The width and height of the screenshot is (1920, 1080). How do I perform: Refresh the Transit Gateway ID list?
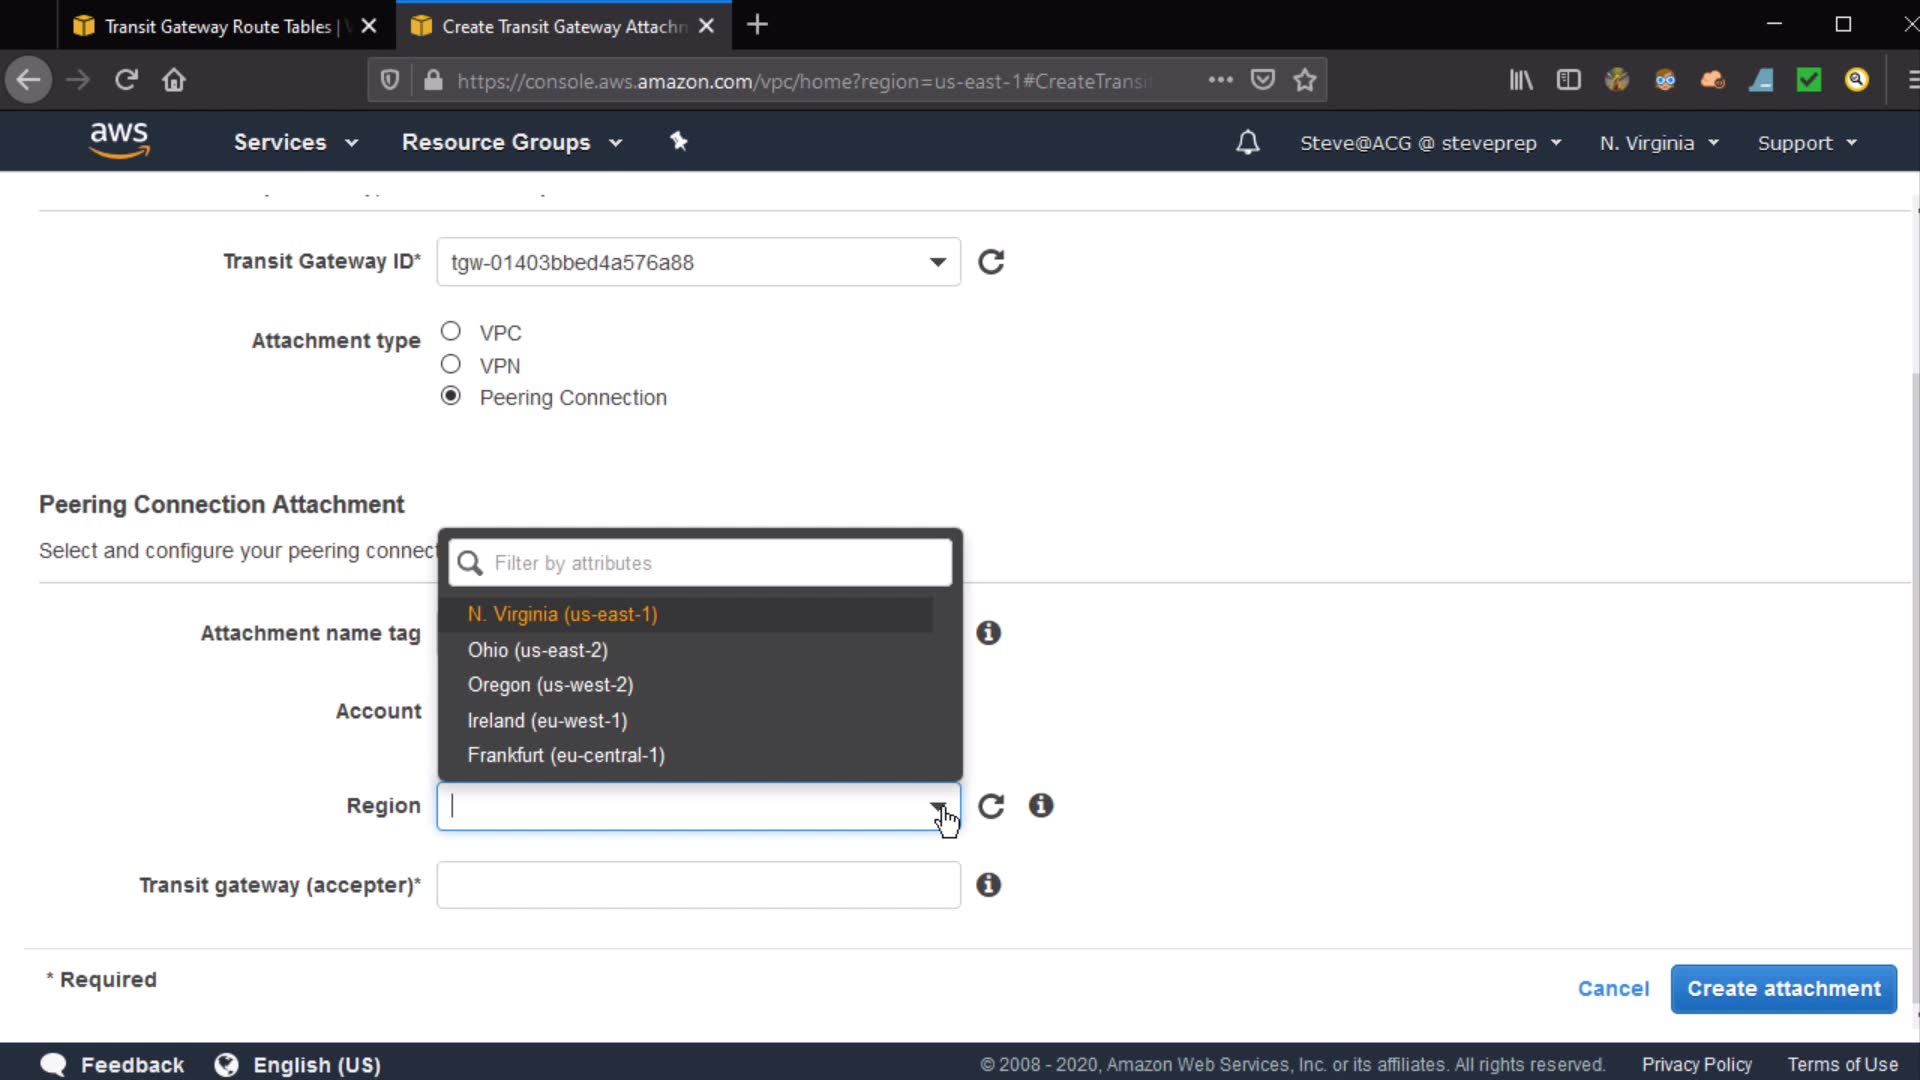point(991,262)
